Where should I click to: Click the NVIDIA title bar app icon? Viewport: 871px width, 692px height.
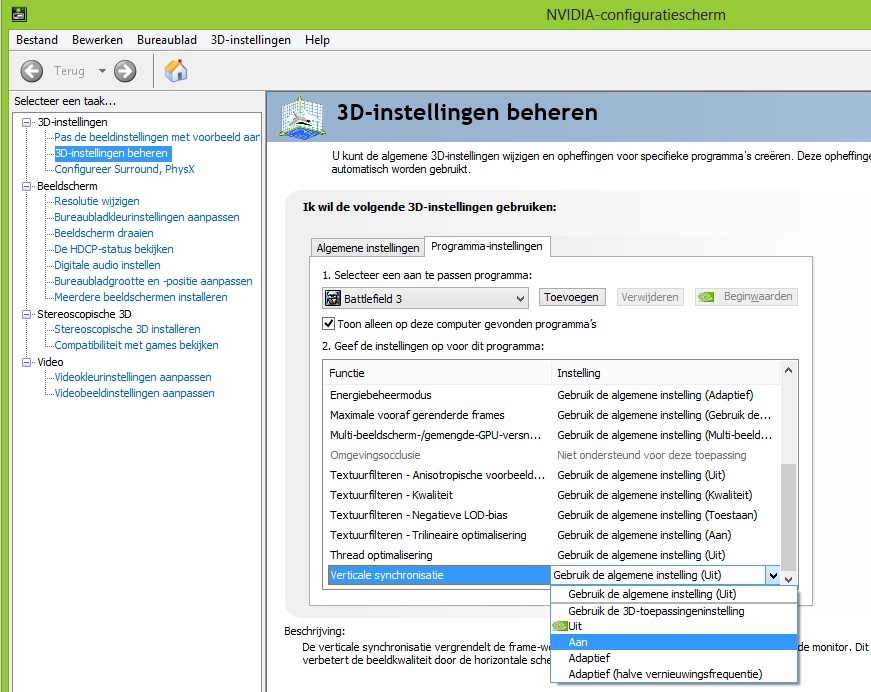point(19,14)
